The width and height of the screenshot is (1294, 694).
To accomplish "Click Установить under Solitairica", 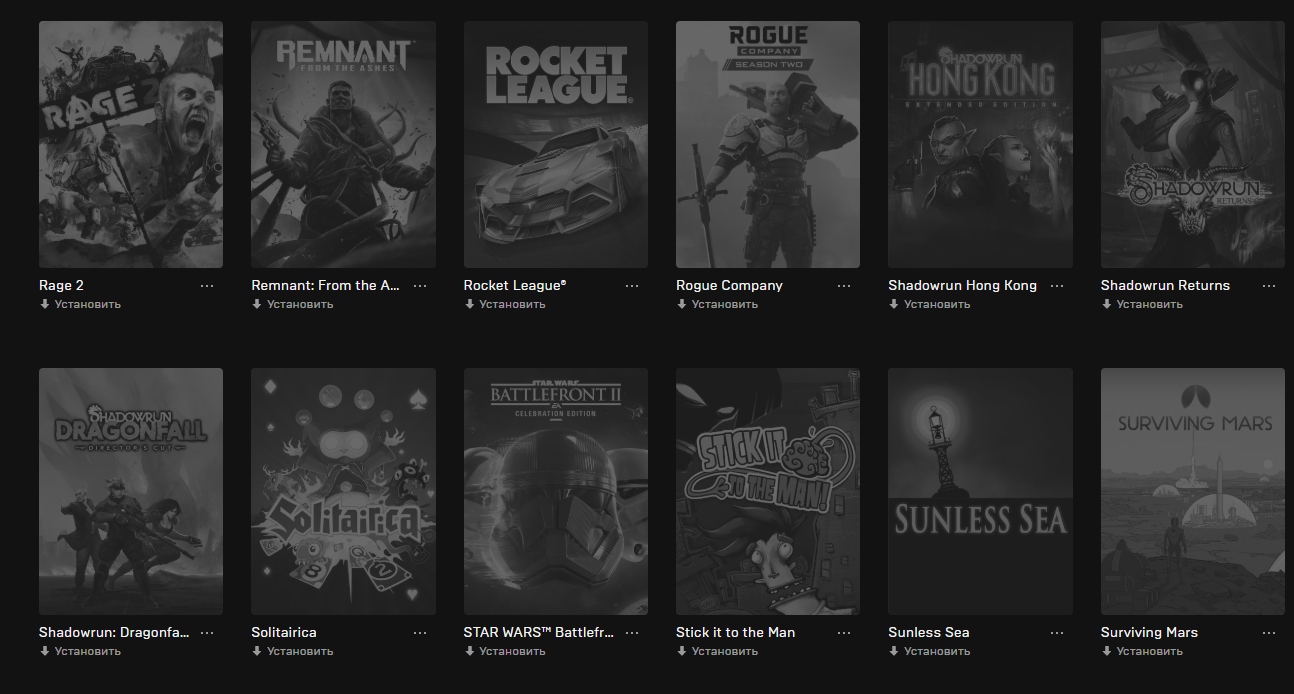I will [292, 651].
